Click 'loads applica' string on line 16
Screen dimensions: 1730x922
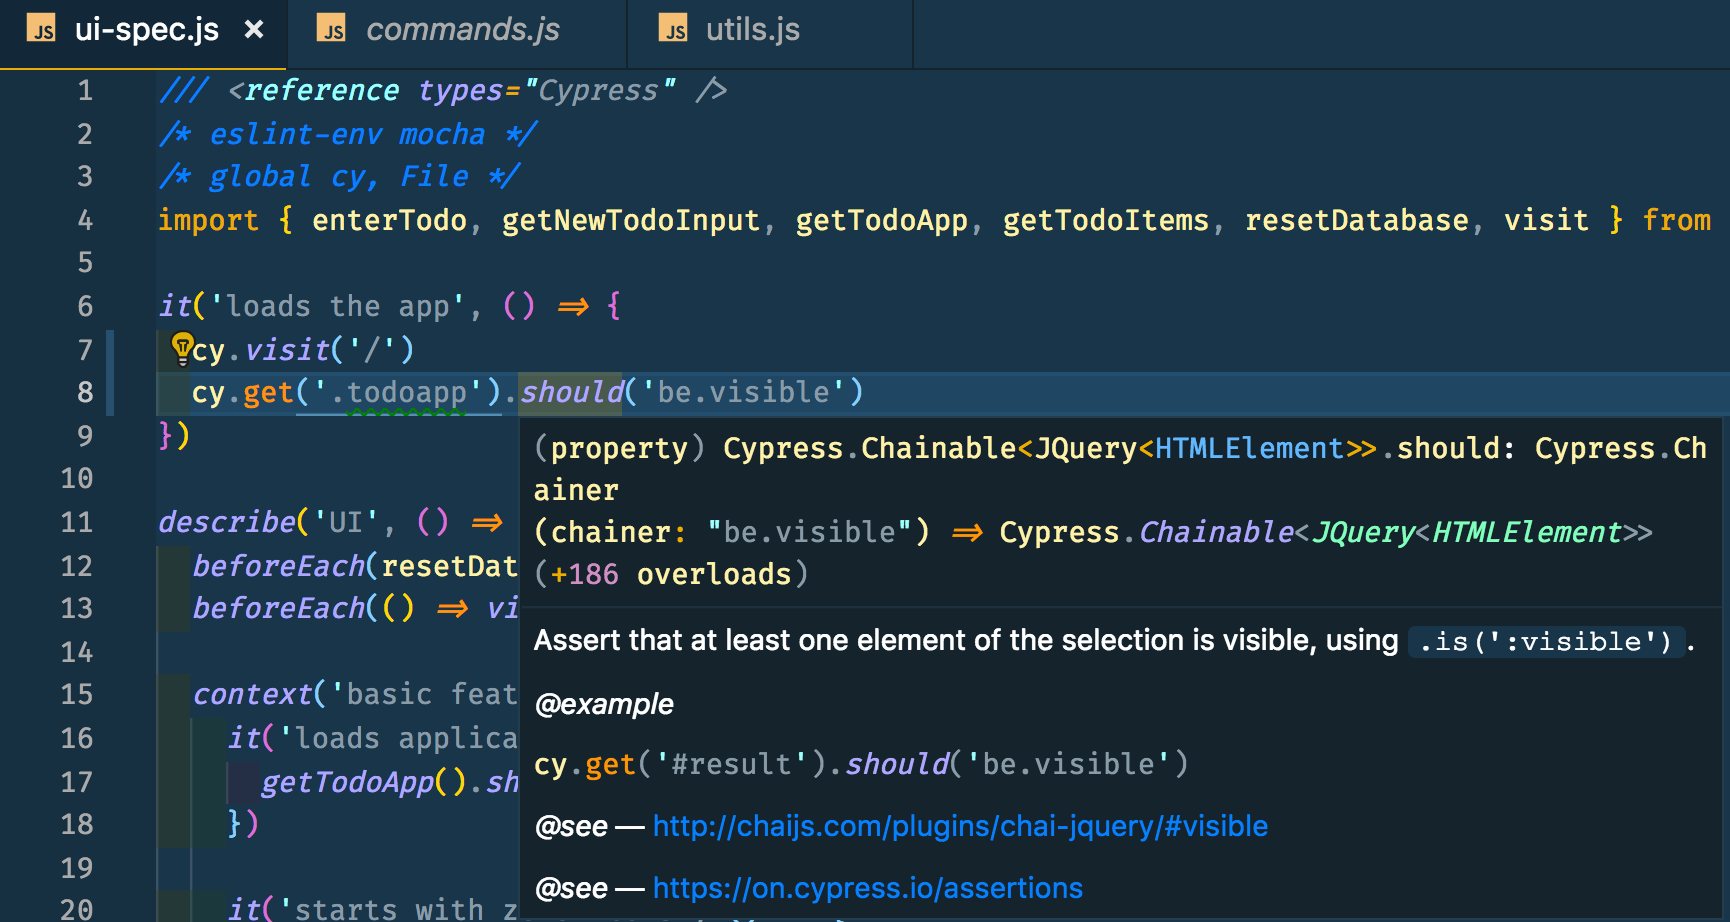point(398,738)
